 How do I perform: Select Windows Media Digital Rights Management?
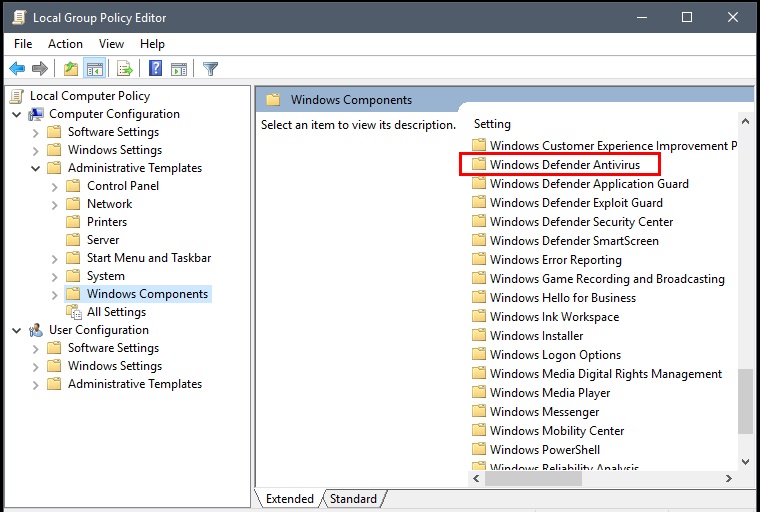pyautogui.click(x=605, y=374)
